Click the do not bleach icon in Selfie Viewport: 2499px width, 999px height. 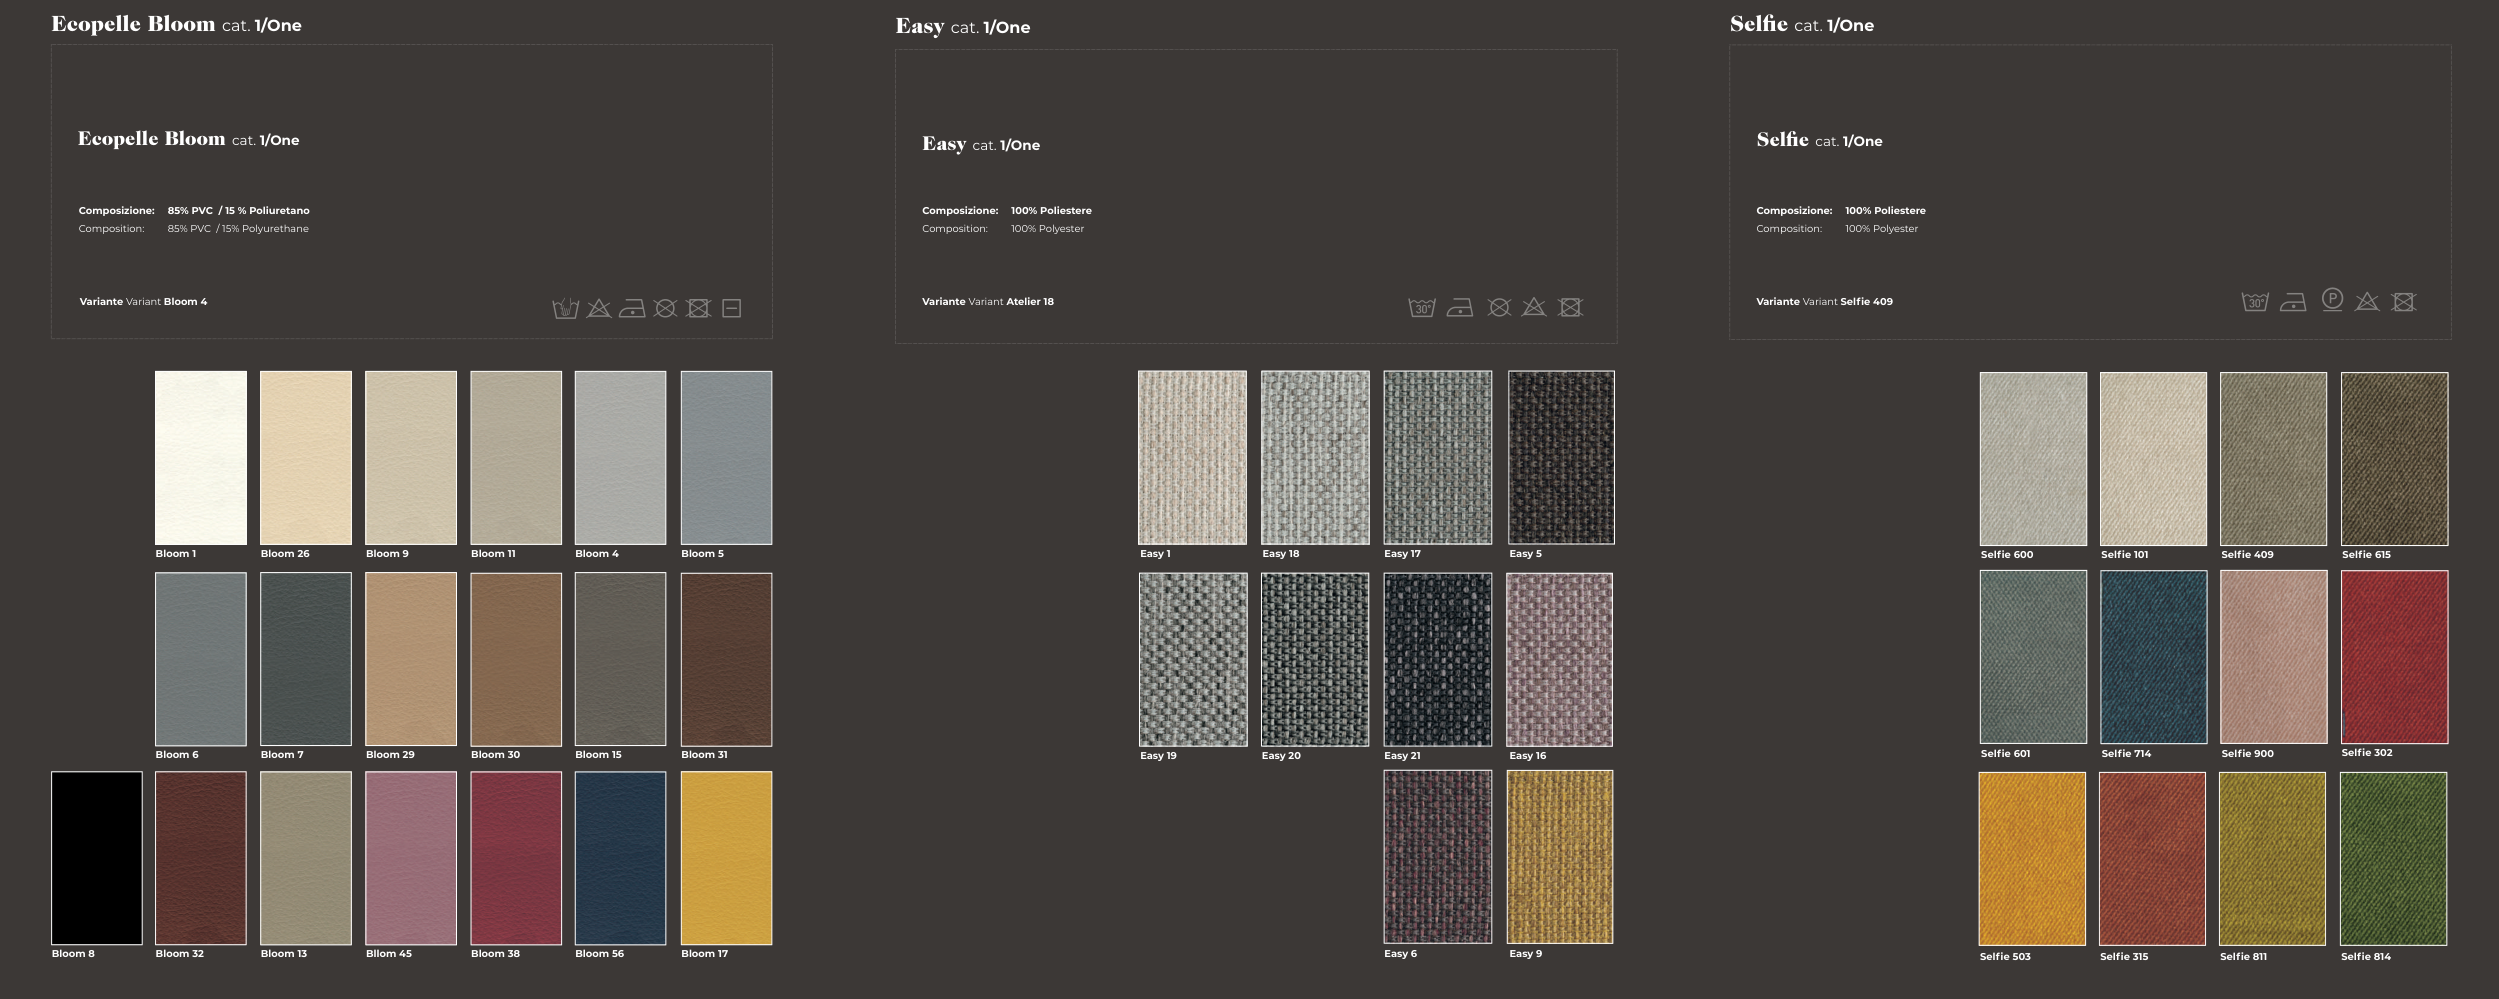pyautogui.click(x=2367, y=302)
